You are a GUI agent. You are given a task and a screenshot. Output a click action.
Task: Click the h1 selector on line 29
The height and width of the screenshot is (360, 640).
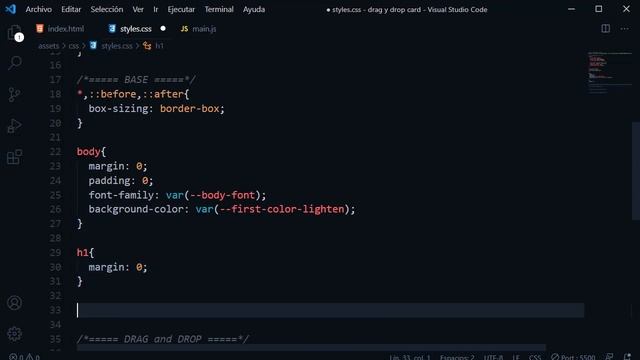(82, 253)
